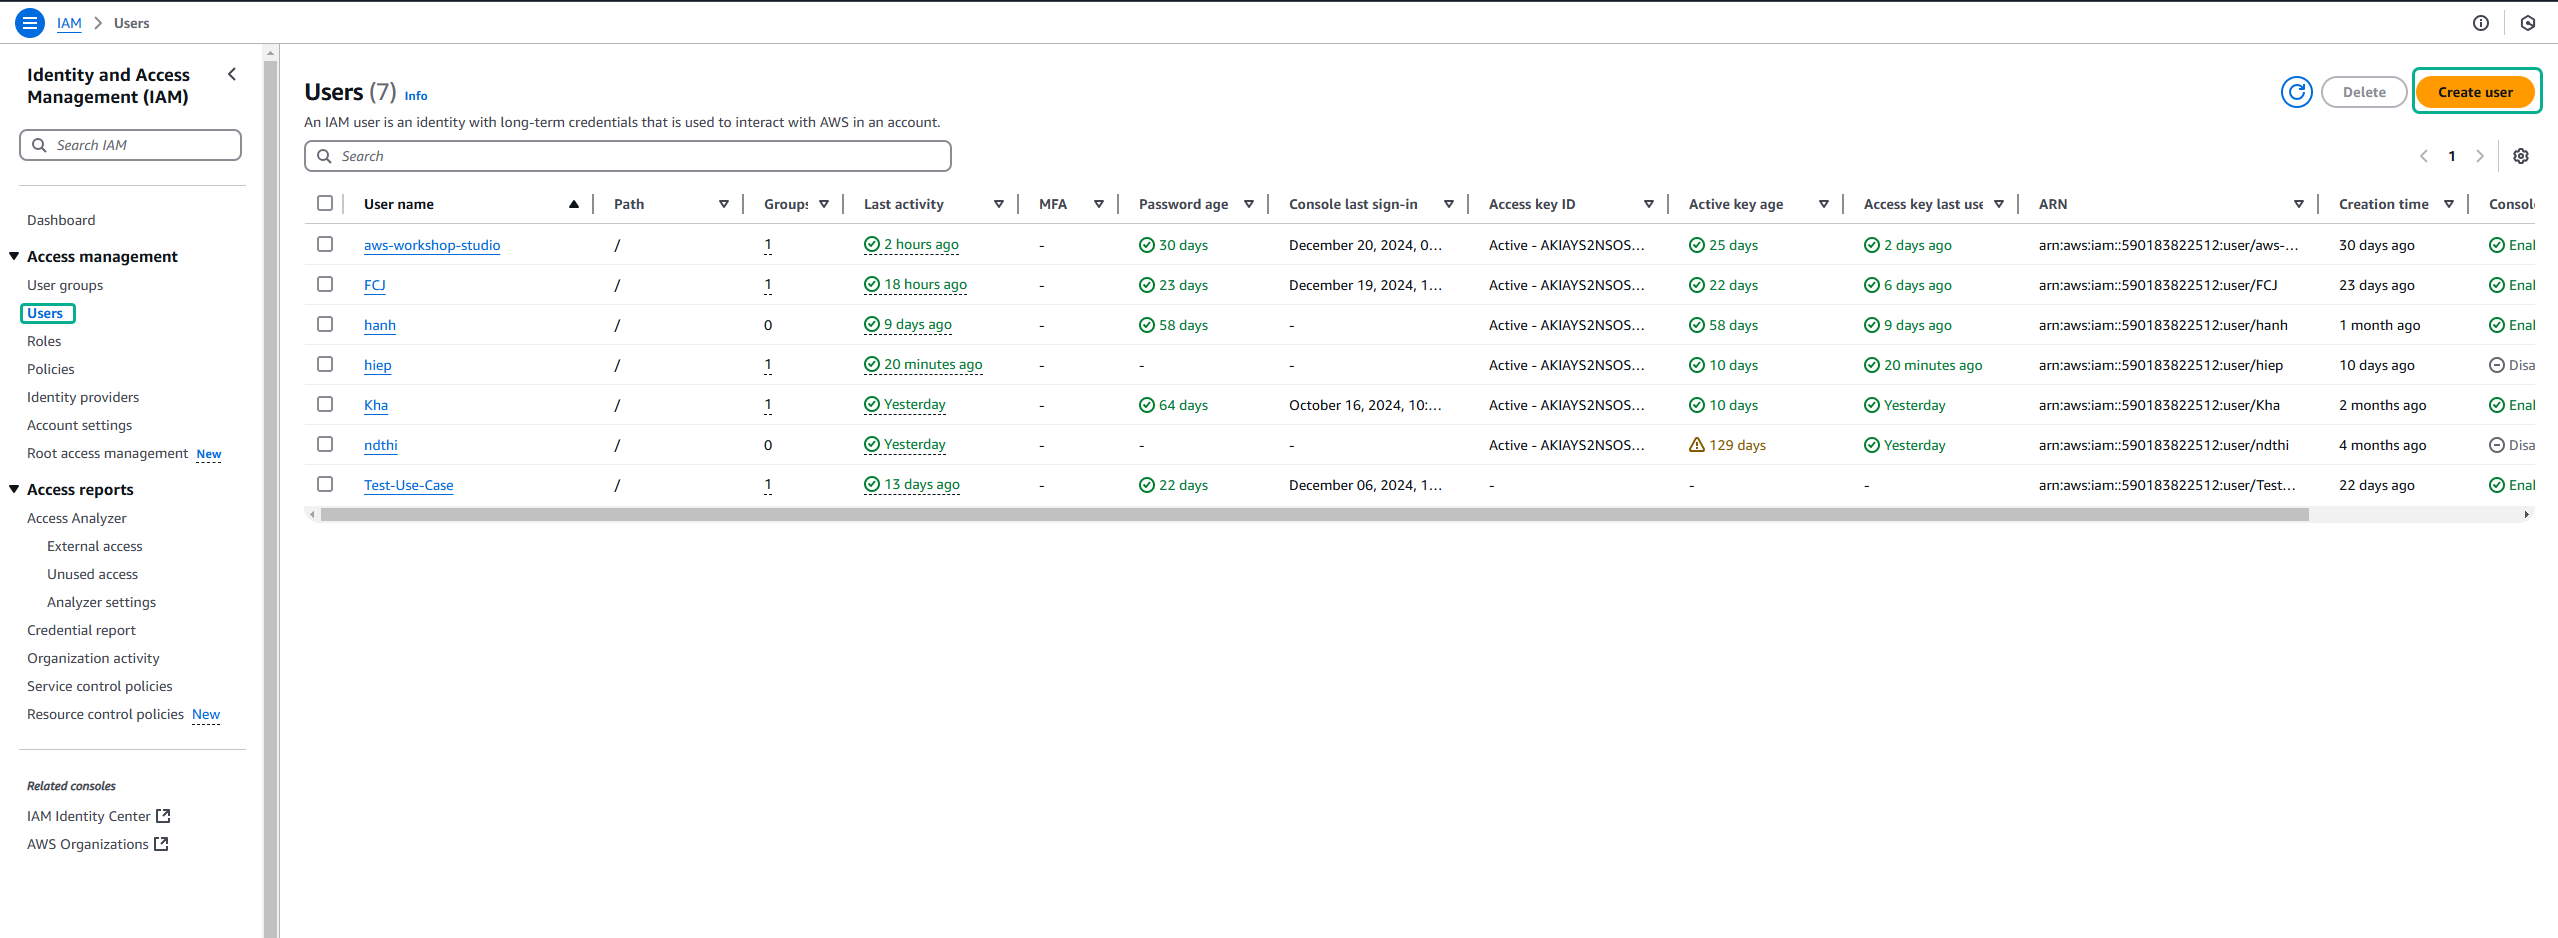The image size is (2558, 938).
Task: Check the Kha row checkbox
Action: point(325,404)
